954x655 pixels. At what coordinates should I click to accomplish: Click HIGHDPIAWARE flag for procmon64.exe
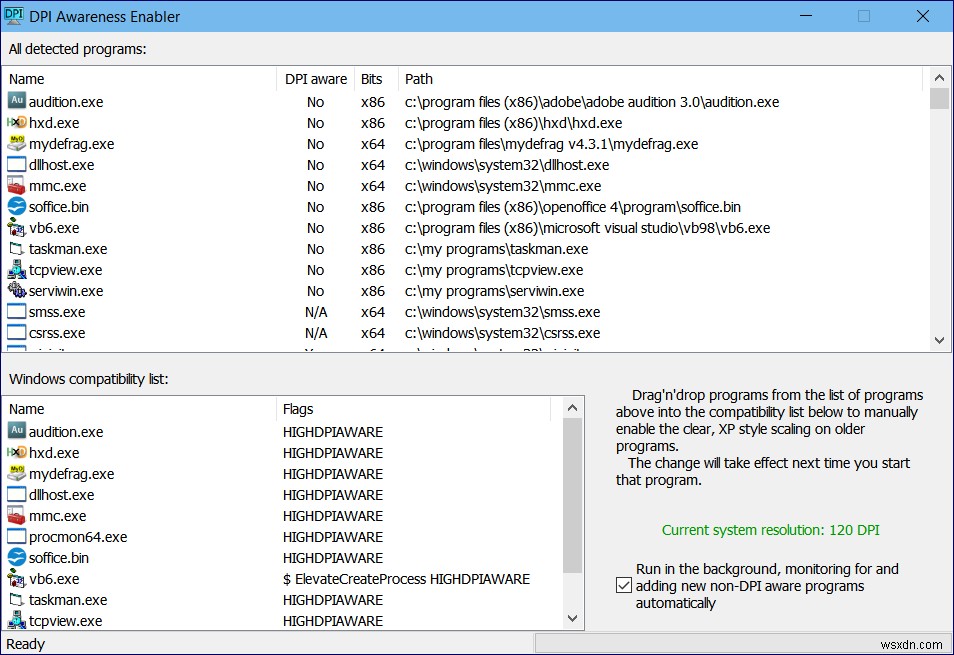click(x=333, y=537)
